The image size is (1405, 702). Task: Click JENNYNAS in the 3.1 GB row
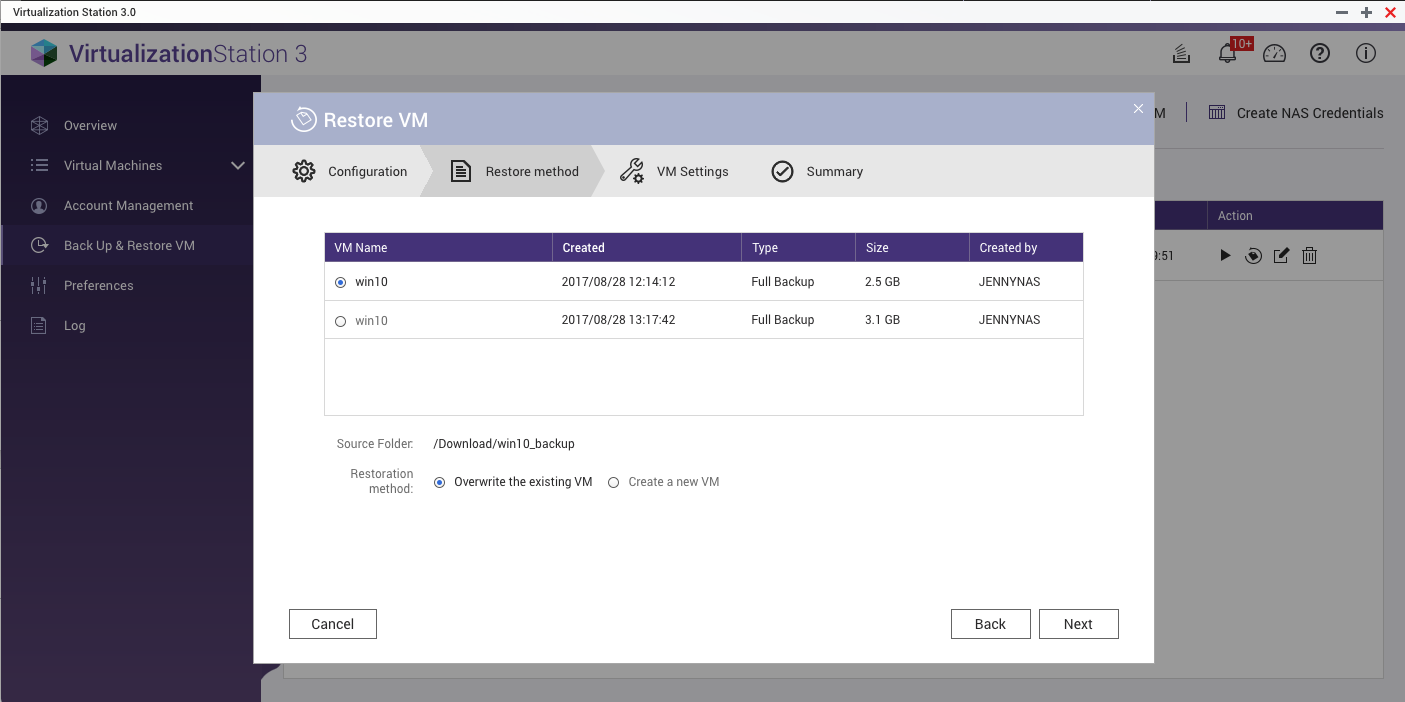click(x=1009, y=320)
